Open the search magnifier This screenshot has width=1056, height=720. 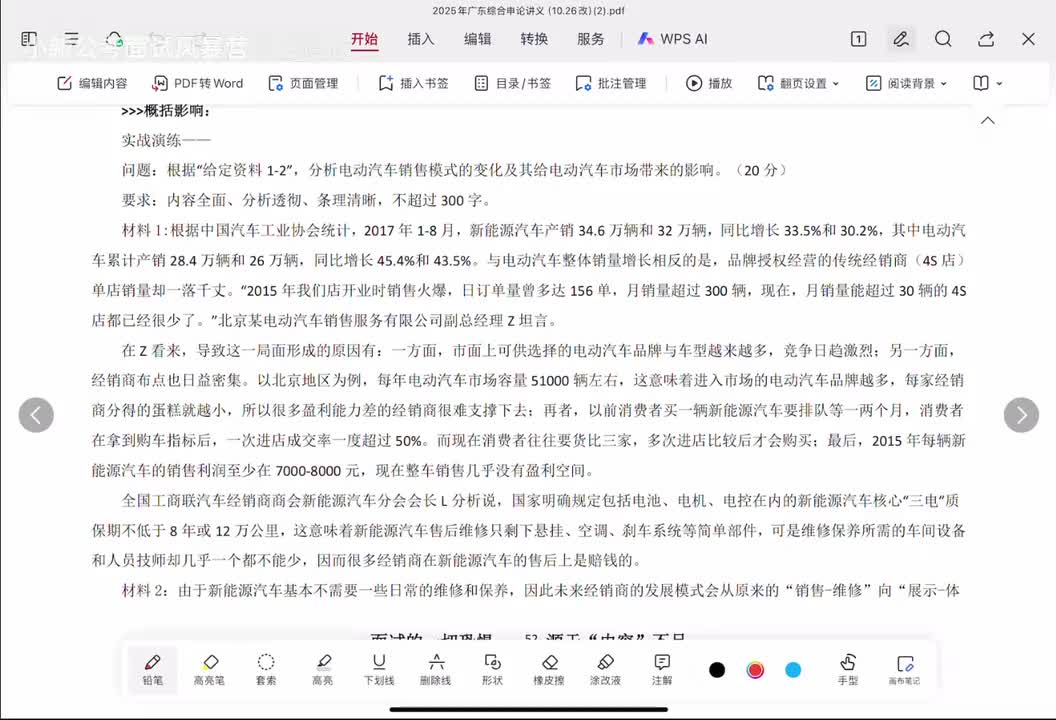[944, 39]
